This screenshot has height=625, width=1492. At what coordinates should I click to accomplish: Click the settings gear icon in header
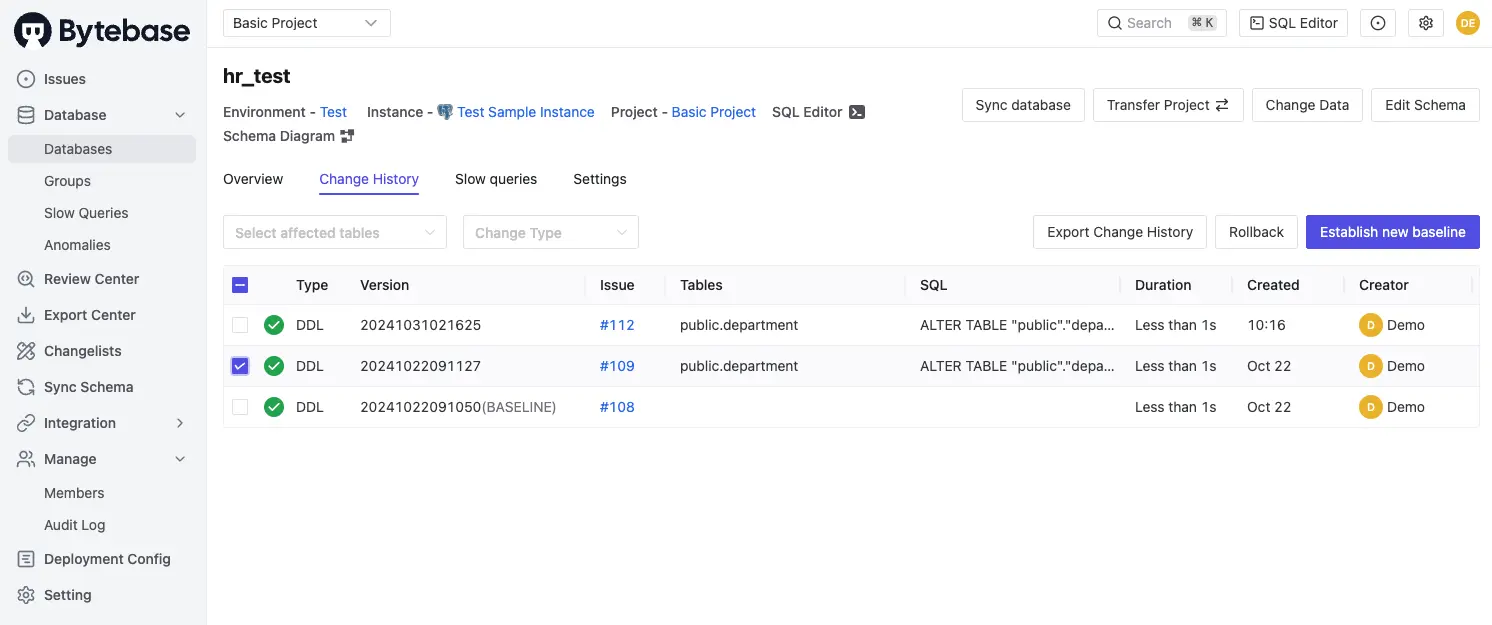1426,23
